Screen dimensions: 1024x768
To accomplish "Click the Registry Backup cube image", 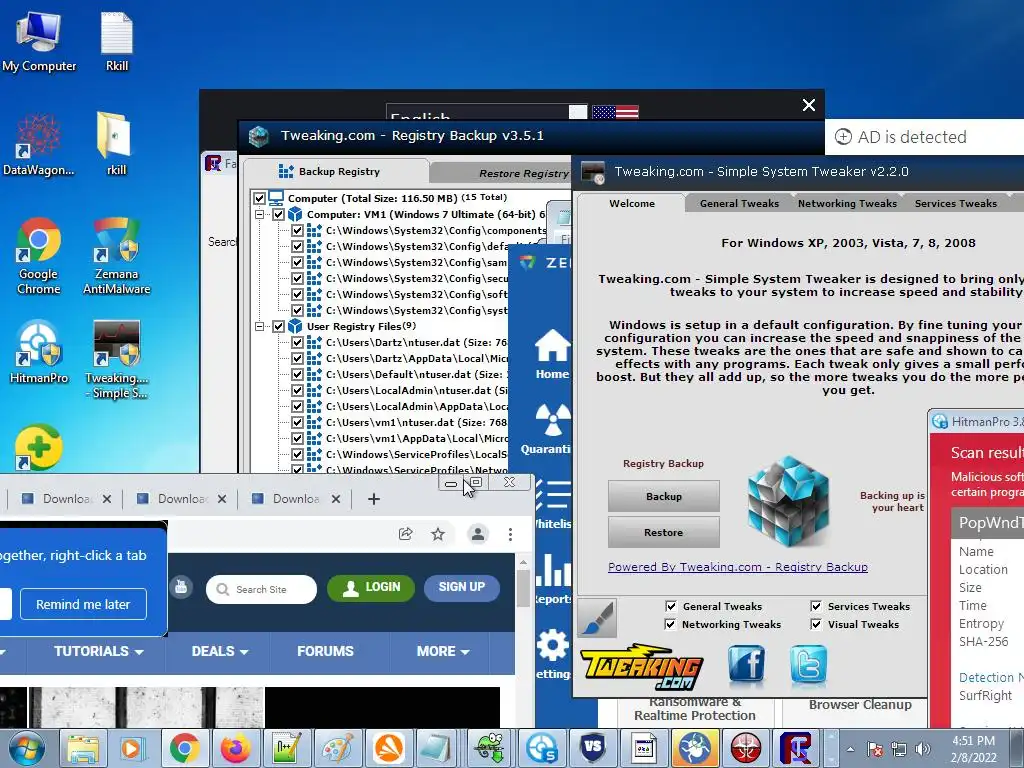I will 788,502.
